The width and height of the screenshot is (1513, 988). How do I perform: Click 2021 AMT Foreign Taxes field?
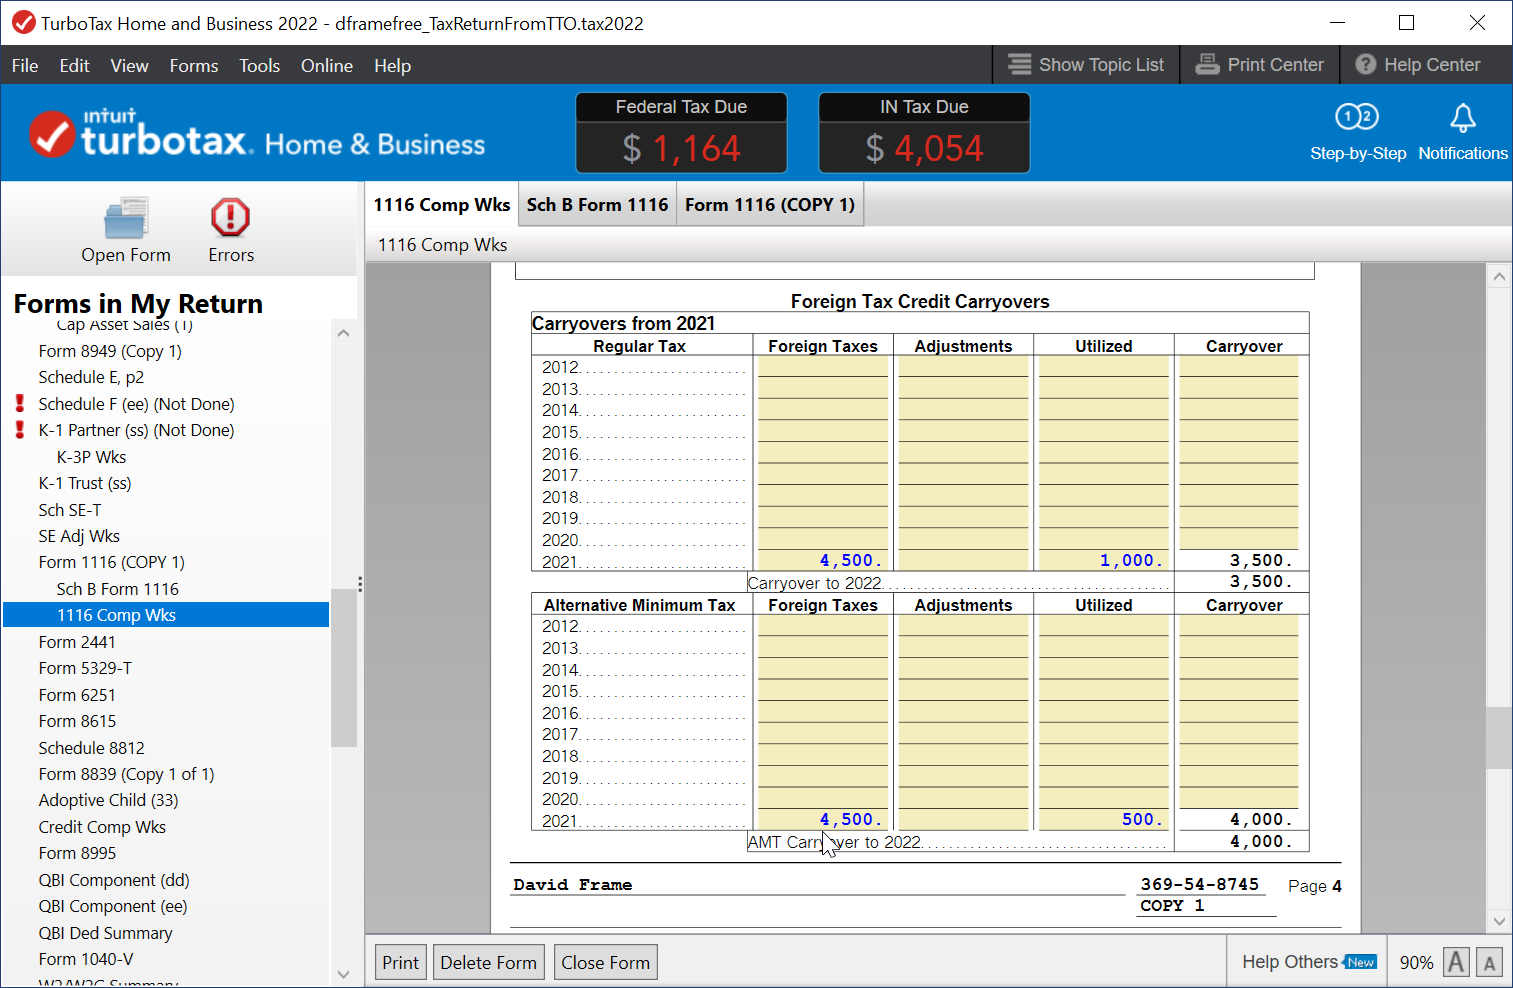(823, 819)
